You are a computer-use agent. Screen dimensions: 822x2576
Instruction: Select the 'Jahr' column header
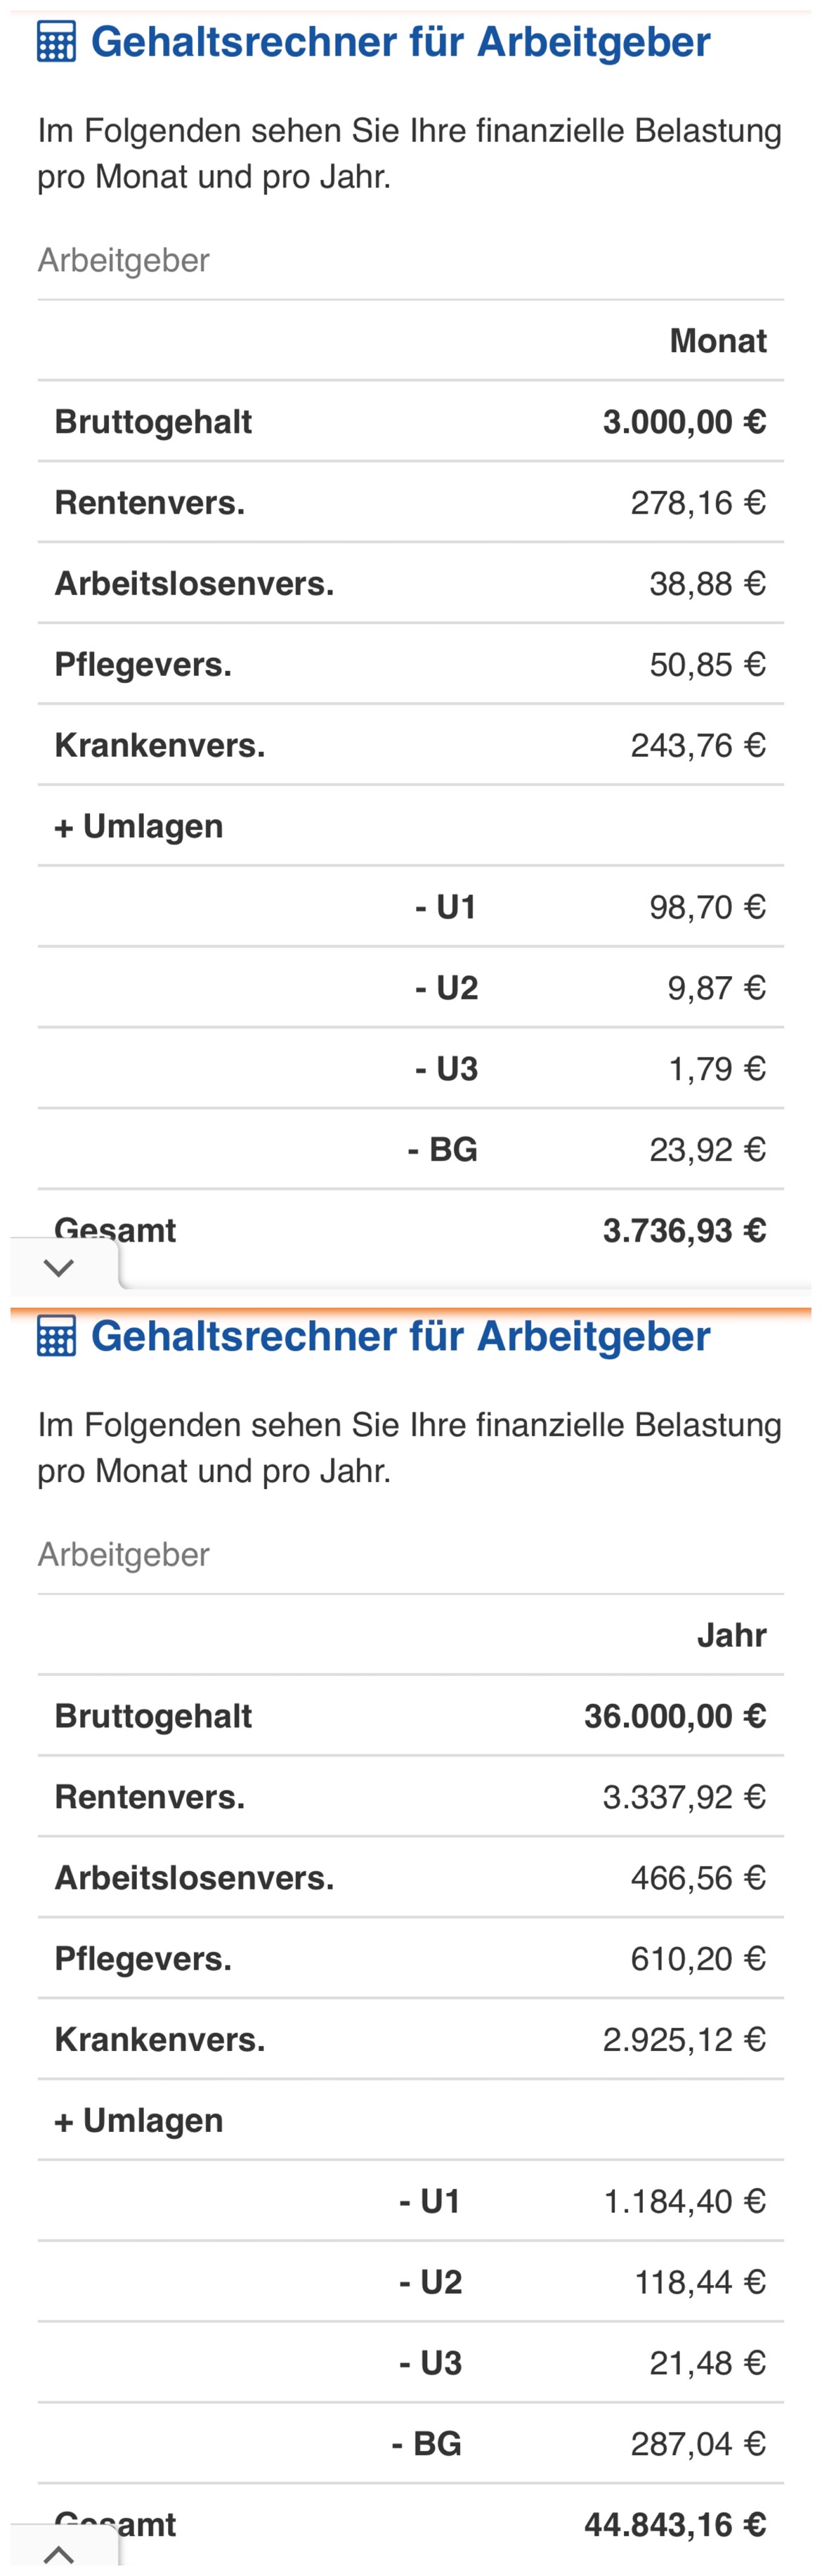pyautogui.click(x=731, y=1635)
